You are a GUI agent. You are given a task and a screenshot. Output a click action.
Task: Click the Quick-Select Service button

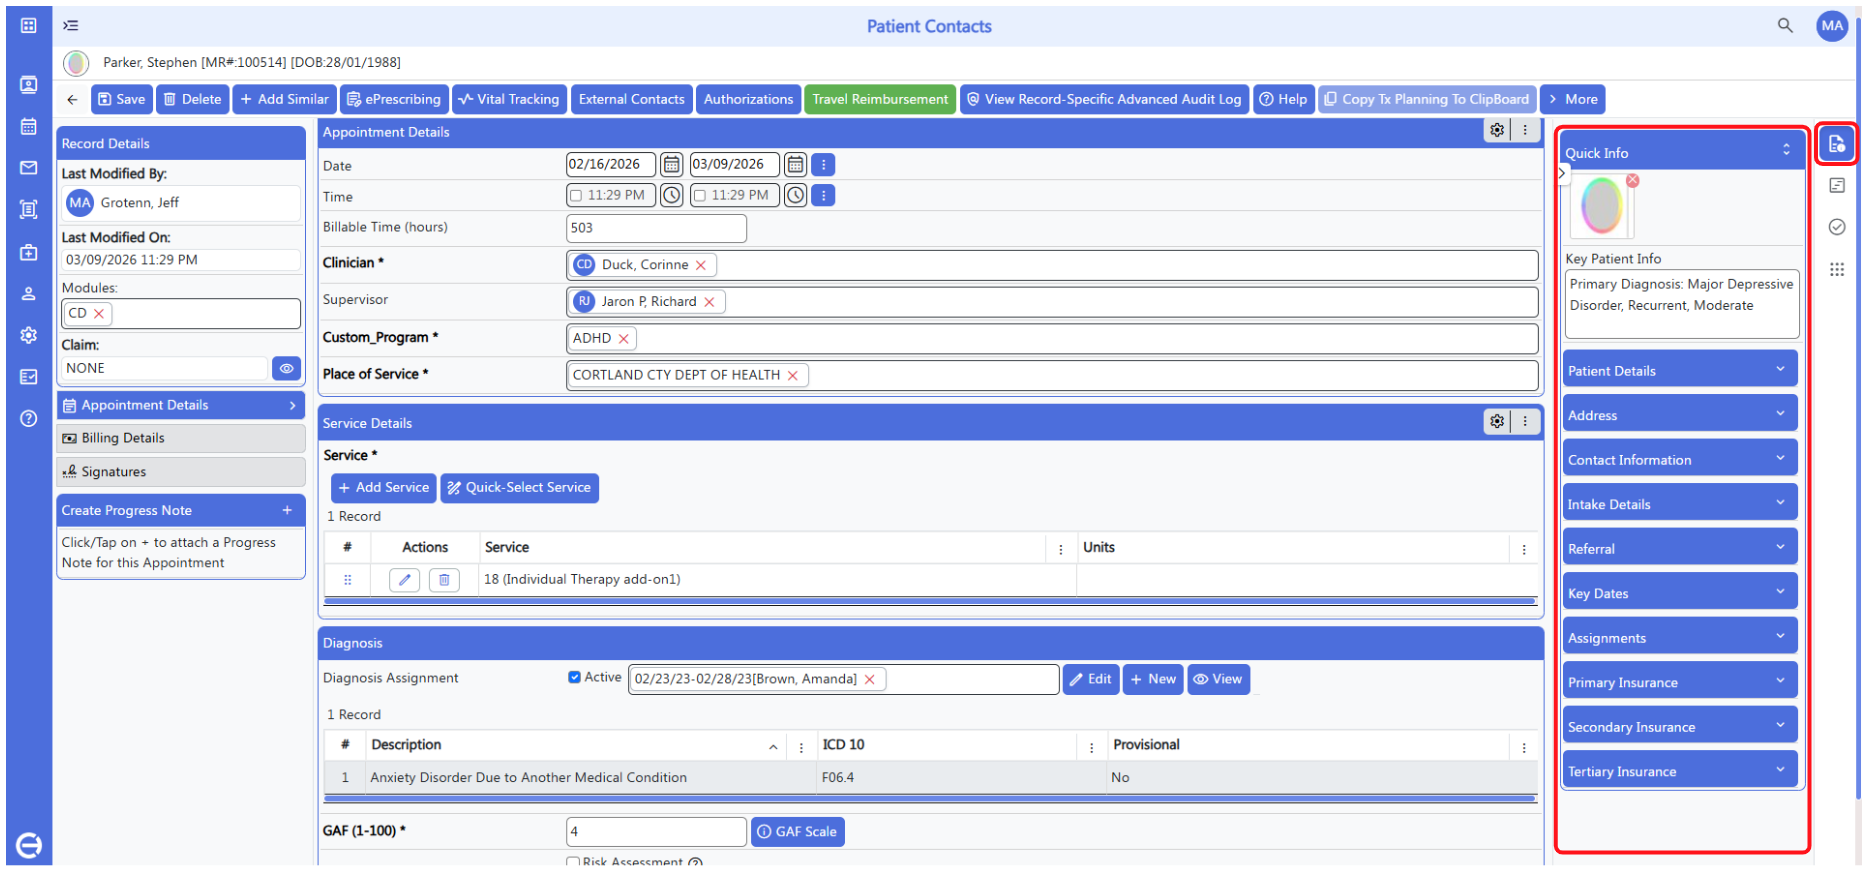pyautogui.click(x=519, y=487)
